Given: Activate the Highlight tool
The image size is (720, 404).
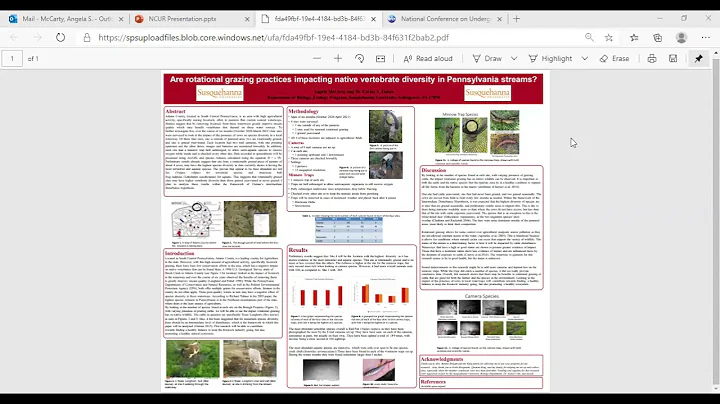Looking at the screenshot, I should (x=551, y=59).
